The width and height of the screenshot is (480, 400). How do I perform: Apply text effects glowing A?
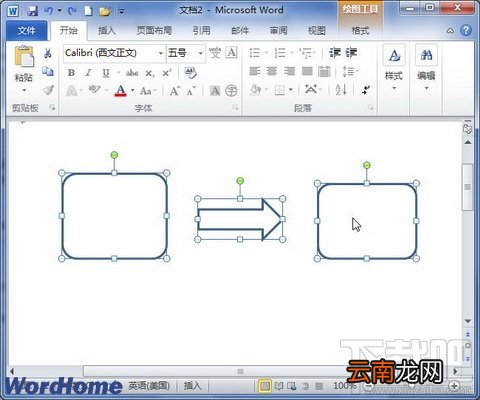pyautogui.click(x=72, y=91)
